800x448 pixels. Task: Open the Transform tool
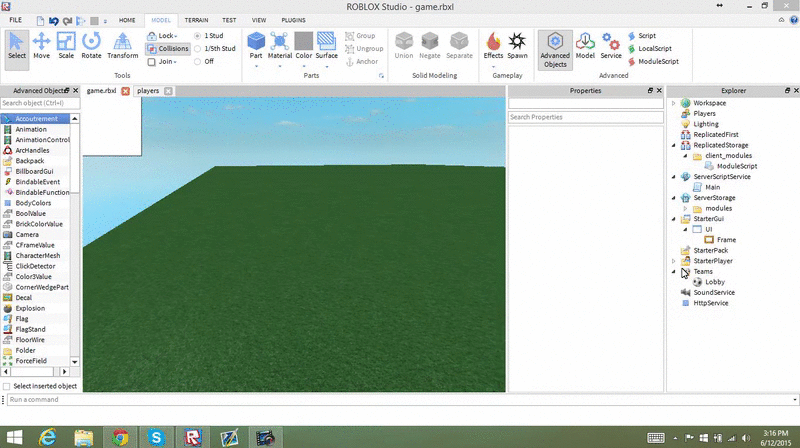(x=122, y=46)
